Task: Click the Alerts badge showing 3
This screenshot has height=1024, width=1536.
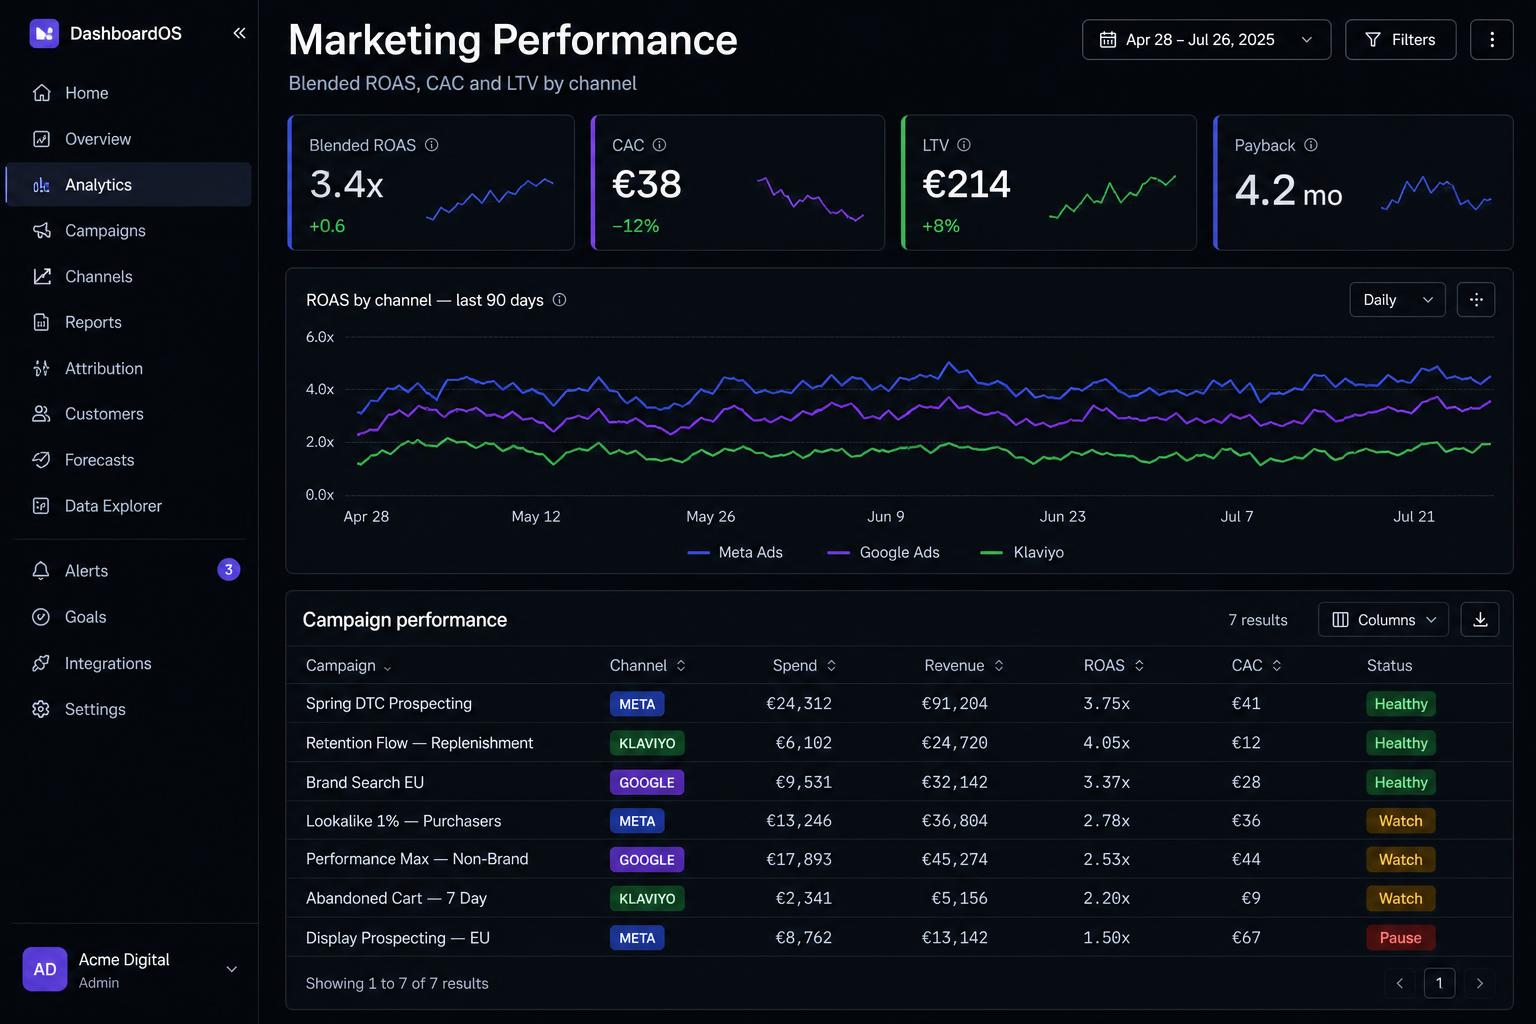Action: [229, 570]
